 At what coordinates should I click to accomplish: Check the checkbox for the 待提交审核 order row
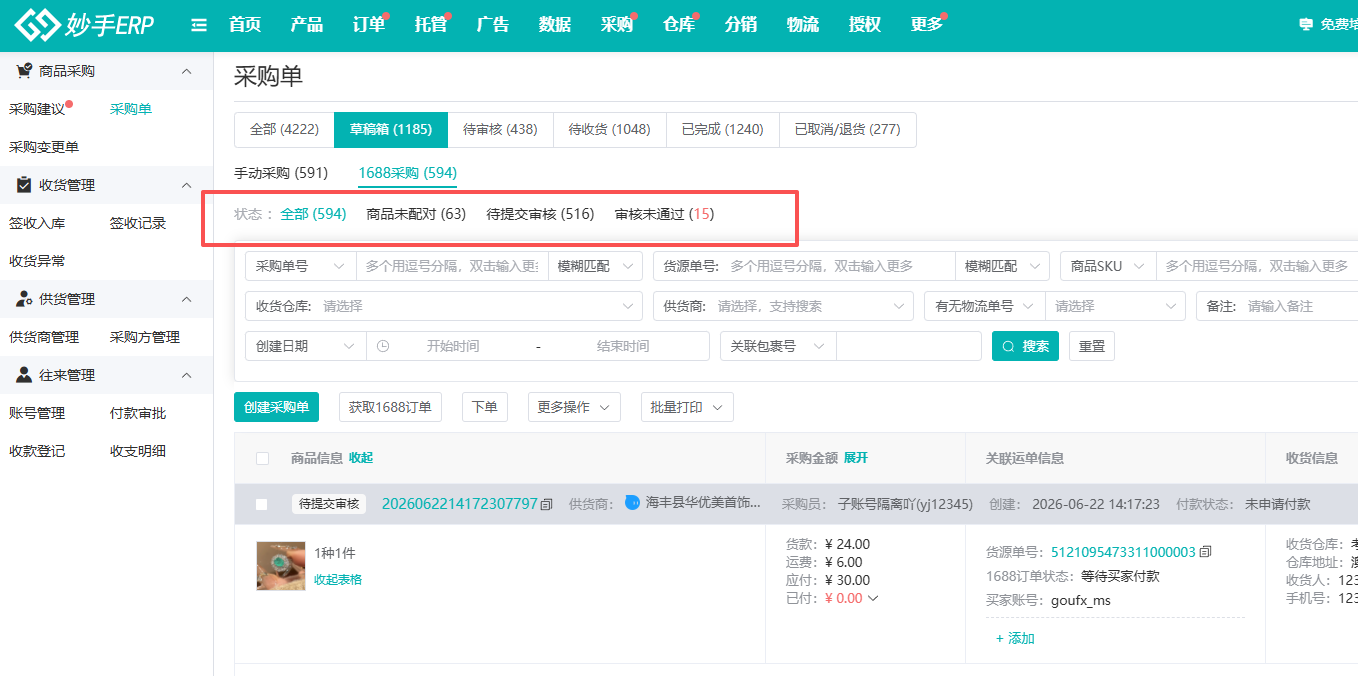point(262,504)
